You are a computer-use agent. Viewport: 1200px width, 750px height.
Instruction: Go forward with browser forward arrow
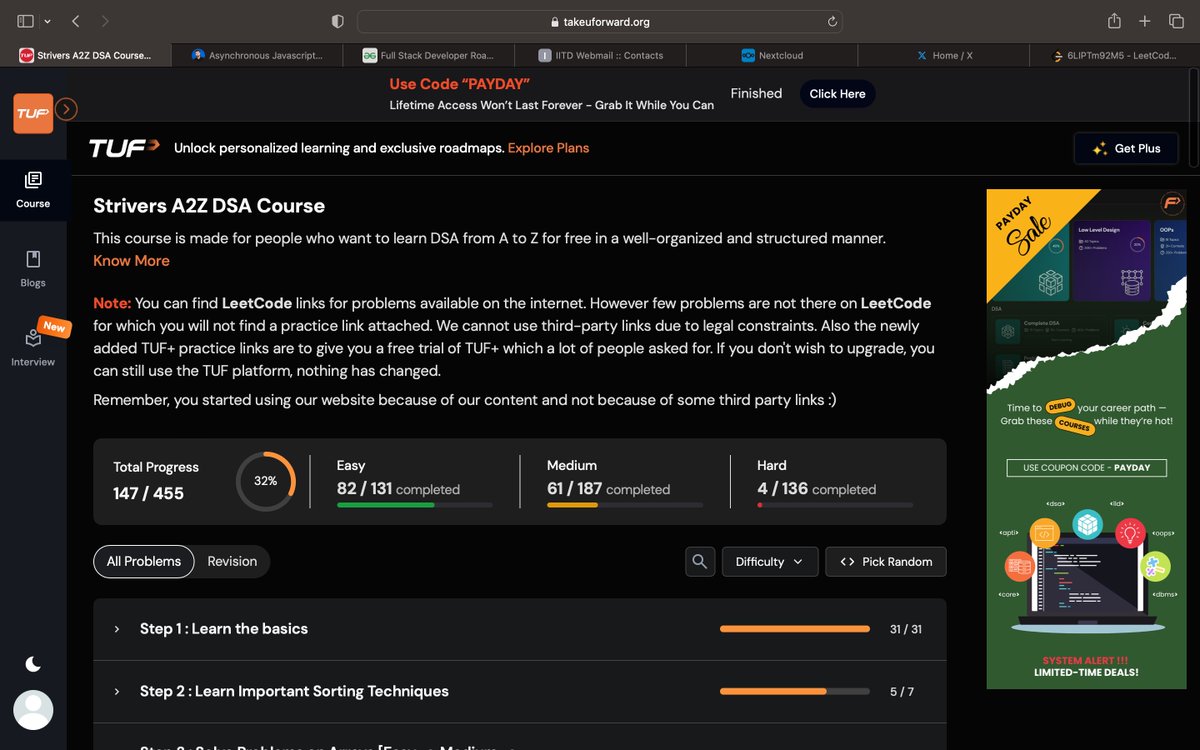(x=106, y=21)
